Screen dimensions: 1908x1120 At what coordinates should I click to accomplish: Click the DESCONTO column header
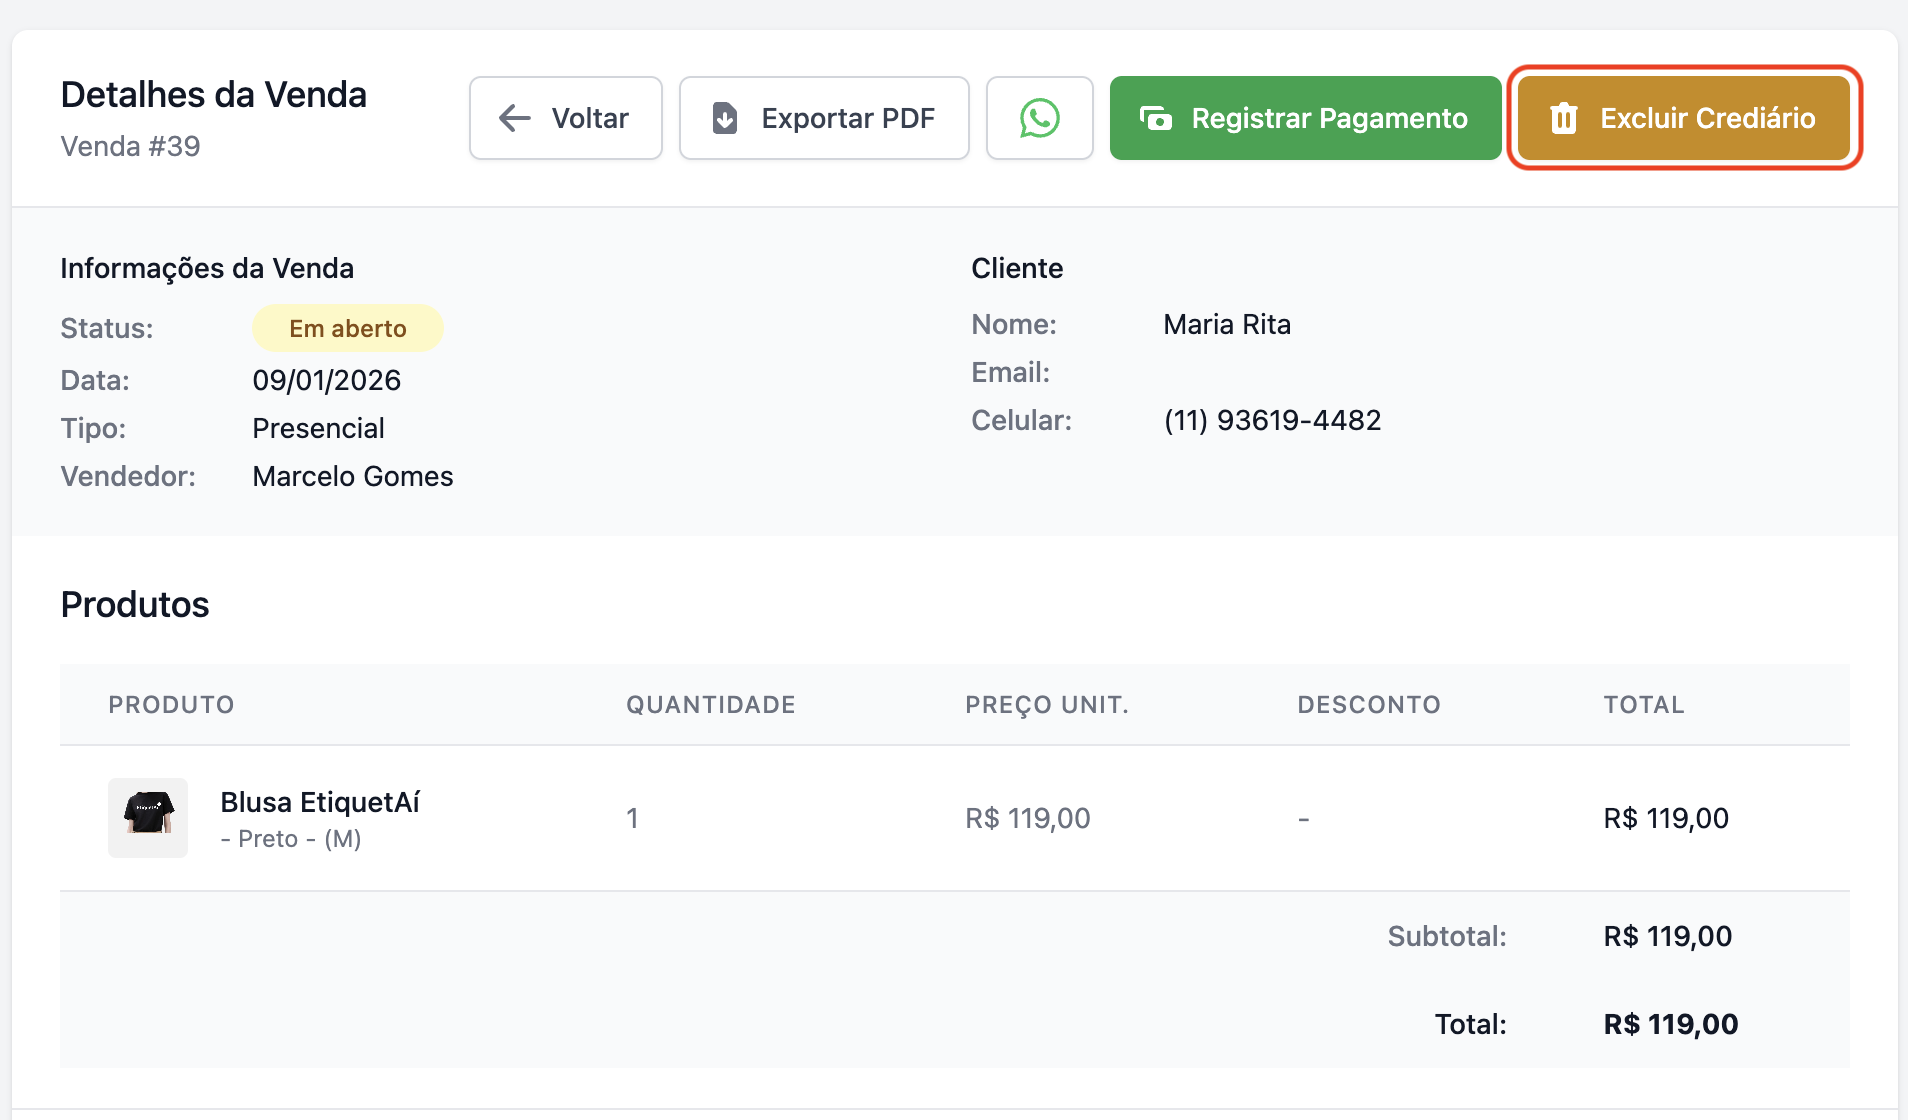[x=1368, y=705]
